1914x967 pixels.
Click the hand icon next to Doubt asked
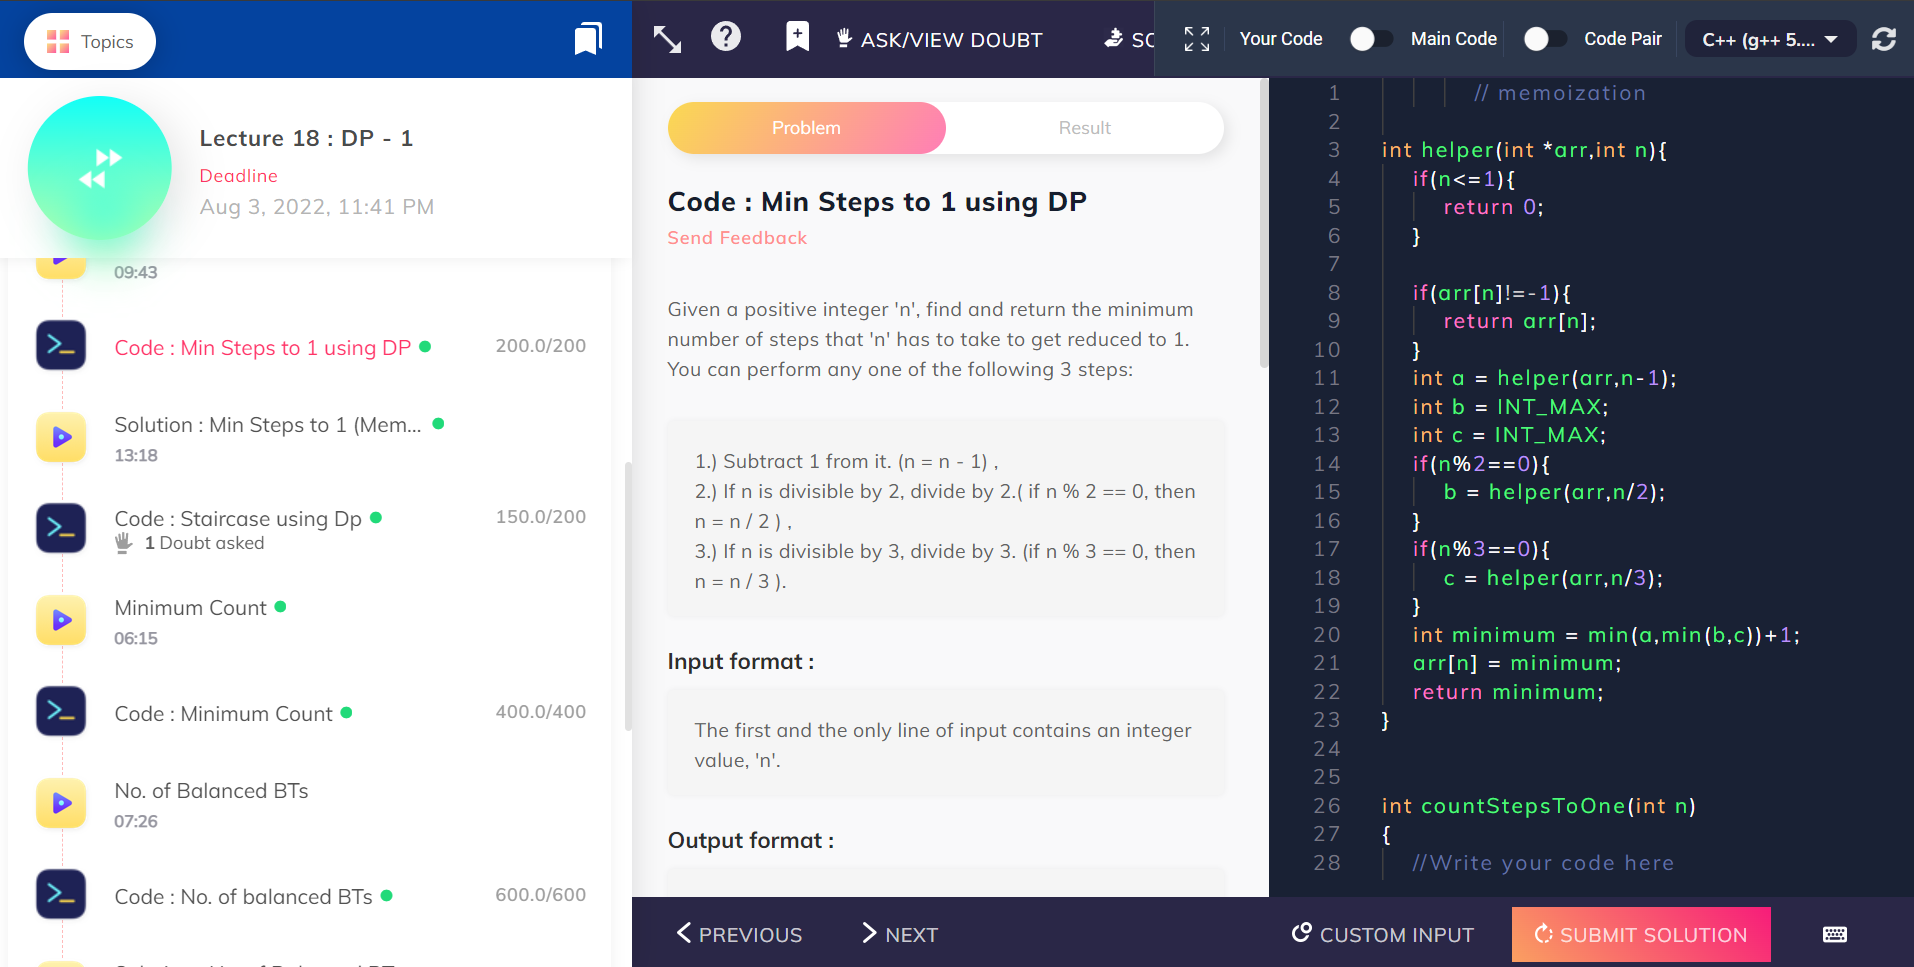(x=123, y=543)
